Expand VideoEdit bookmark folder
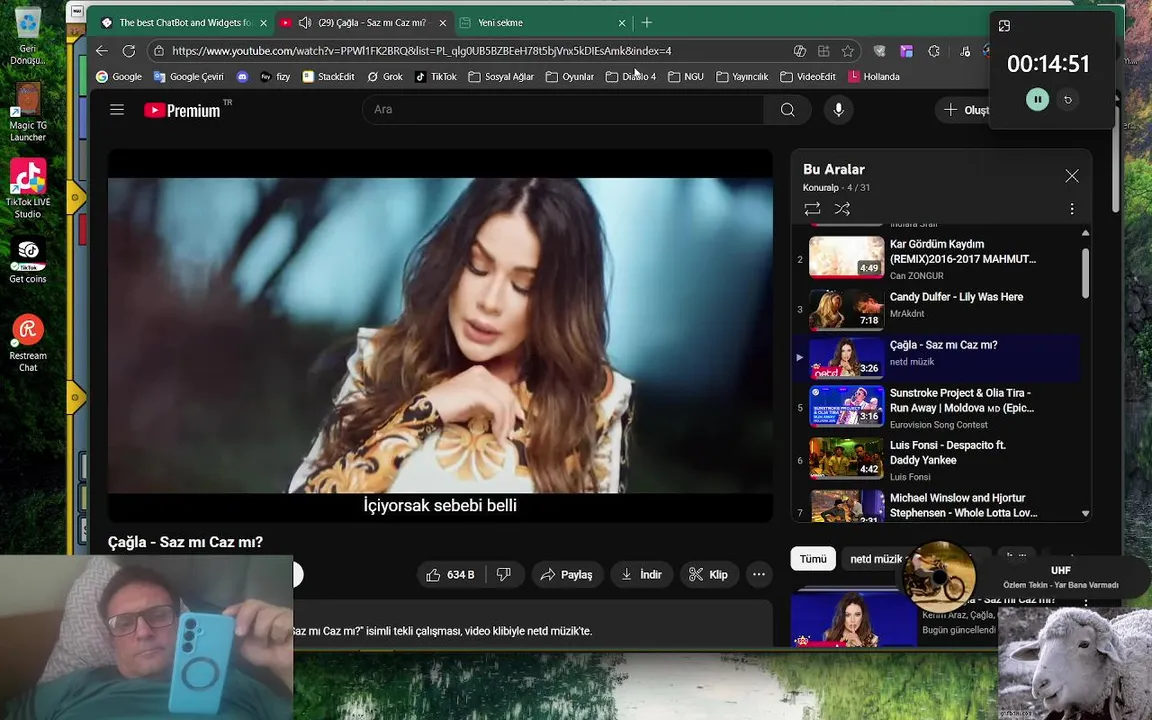 pos(808,76)
